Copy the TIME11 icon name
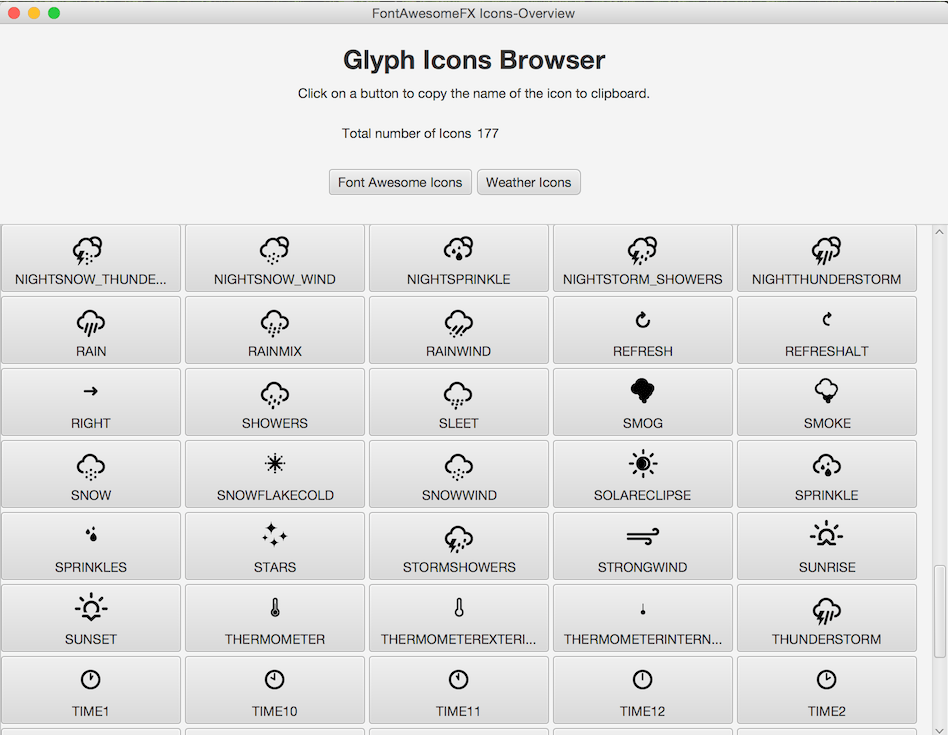The height and width of the screenshot is (735, 948). tap(458, 690)
